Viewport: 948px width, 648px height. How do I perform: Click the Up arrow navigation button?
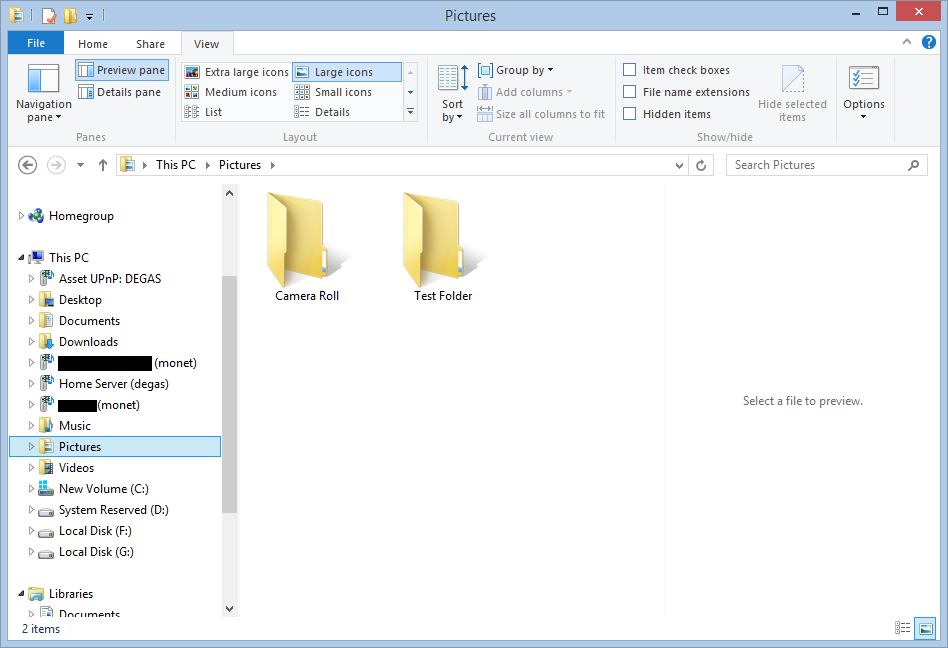point(103,165)
